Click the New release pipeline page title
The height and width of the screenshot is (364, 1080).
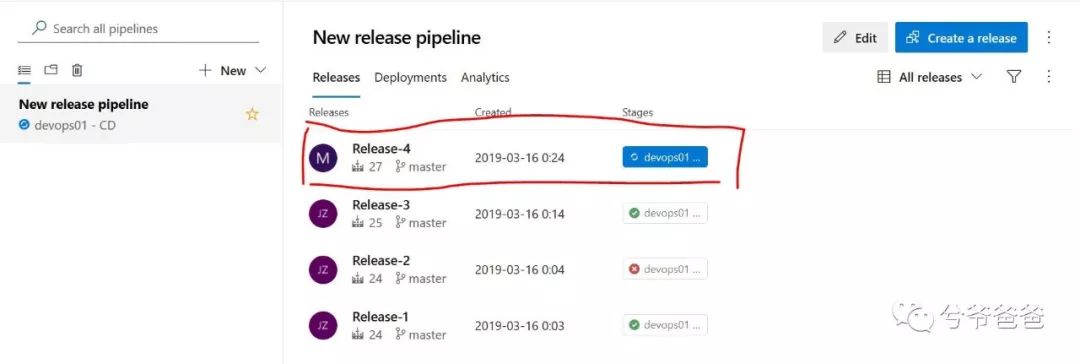tap(397, 37)
